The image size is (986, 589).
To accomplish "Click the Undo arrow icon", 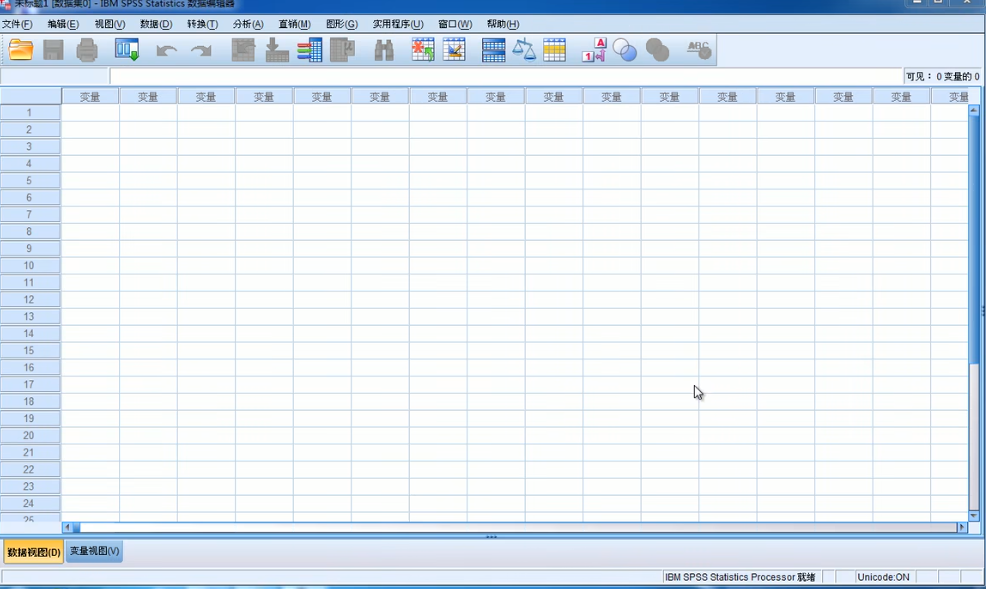I will point(167,50).
